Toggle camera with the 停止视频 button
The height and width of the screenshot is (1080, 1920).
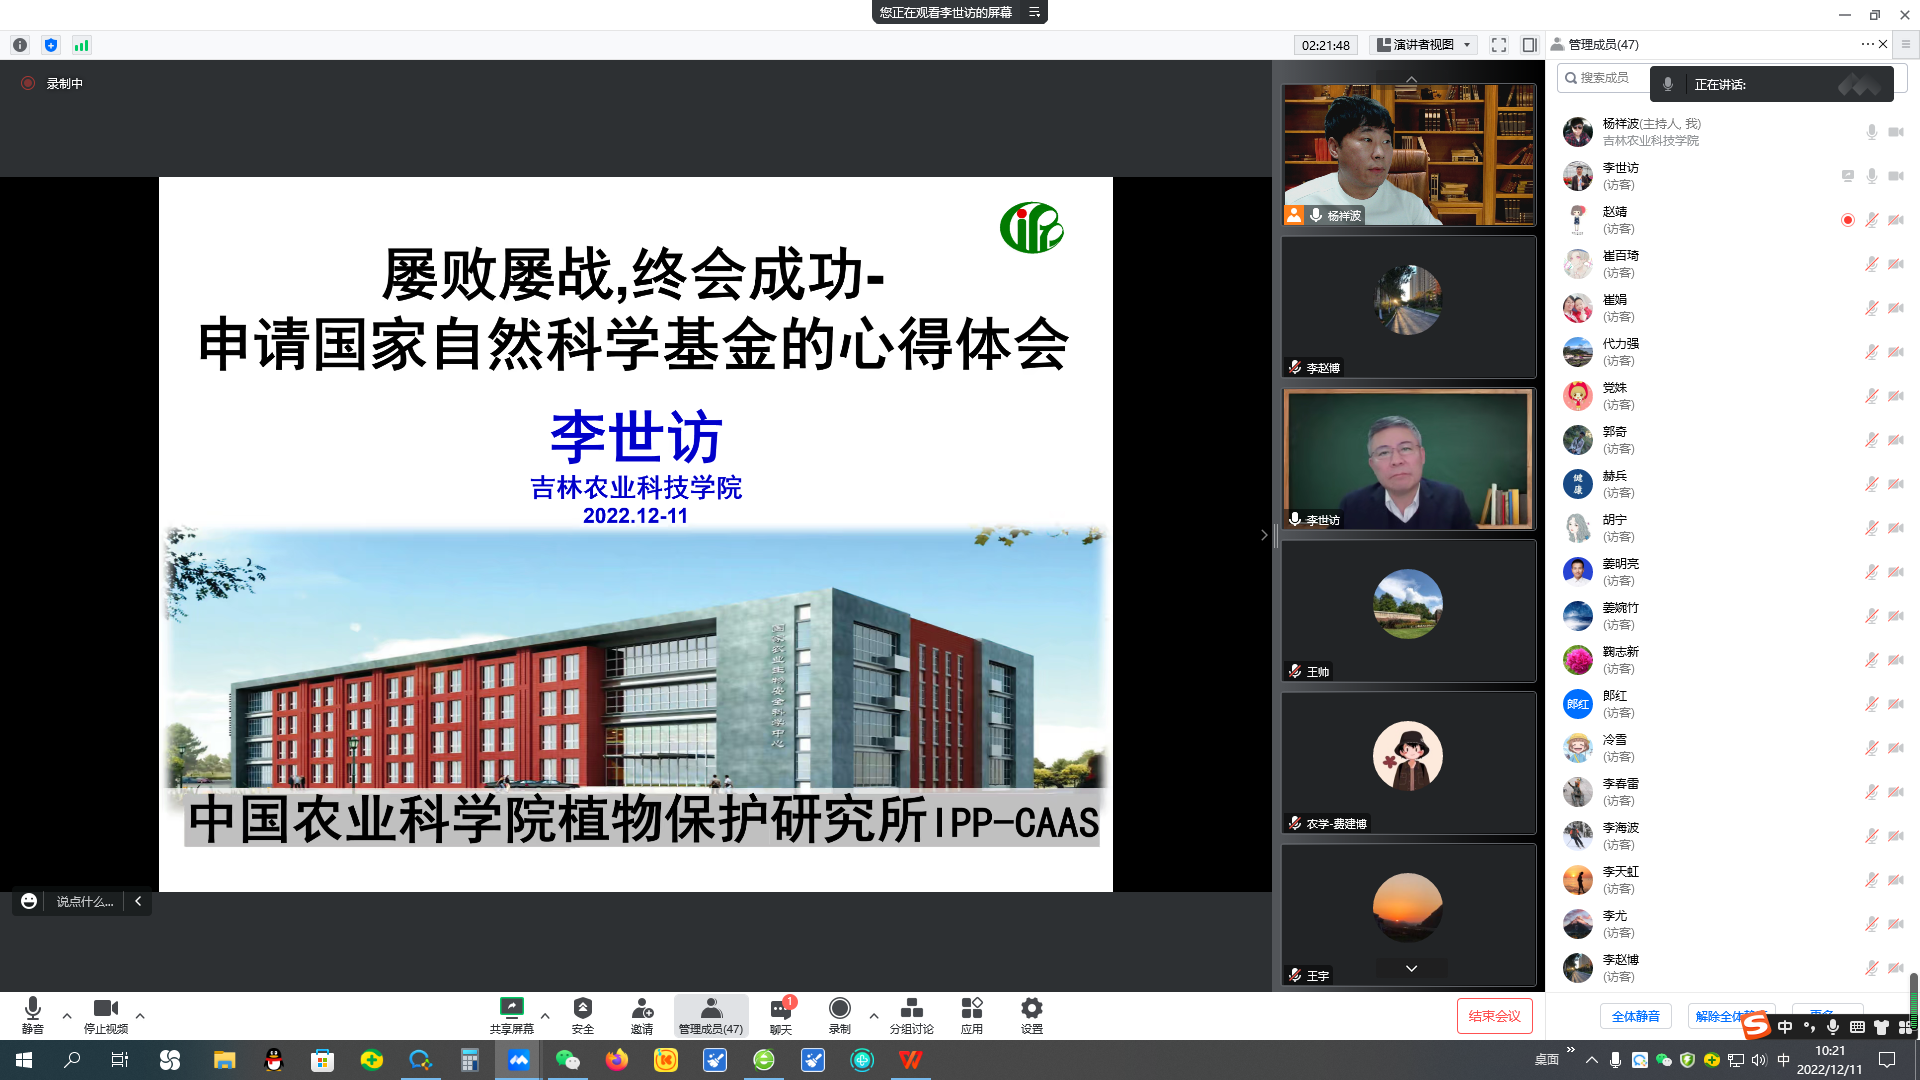pos(105,1008)
